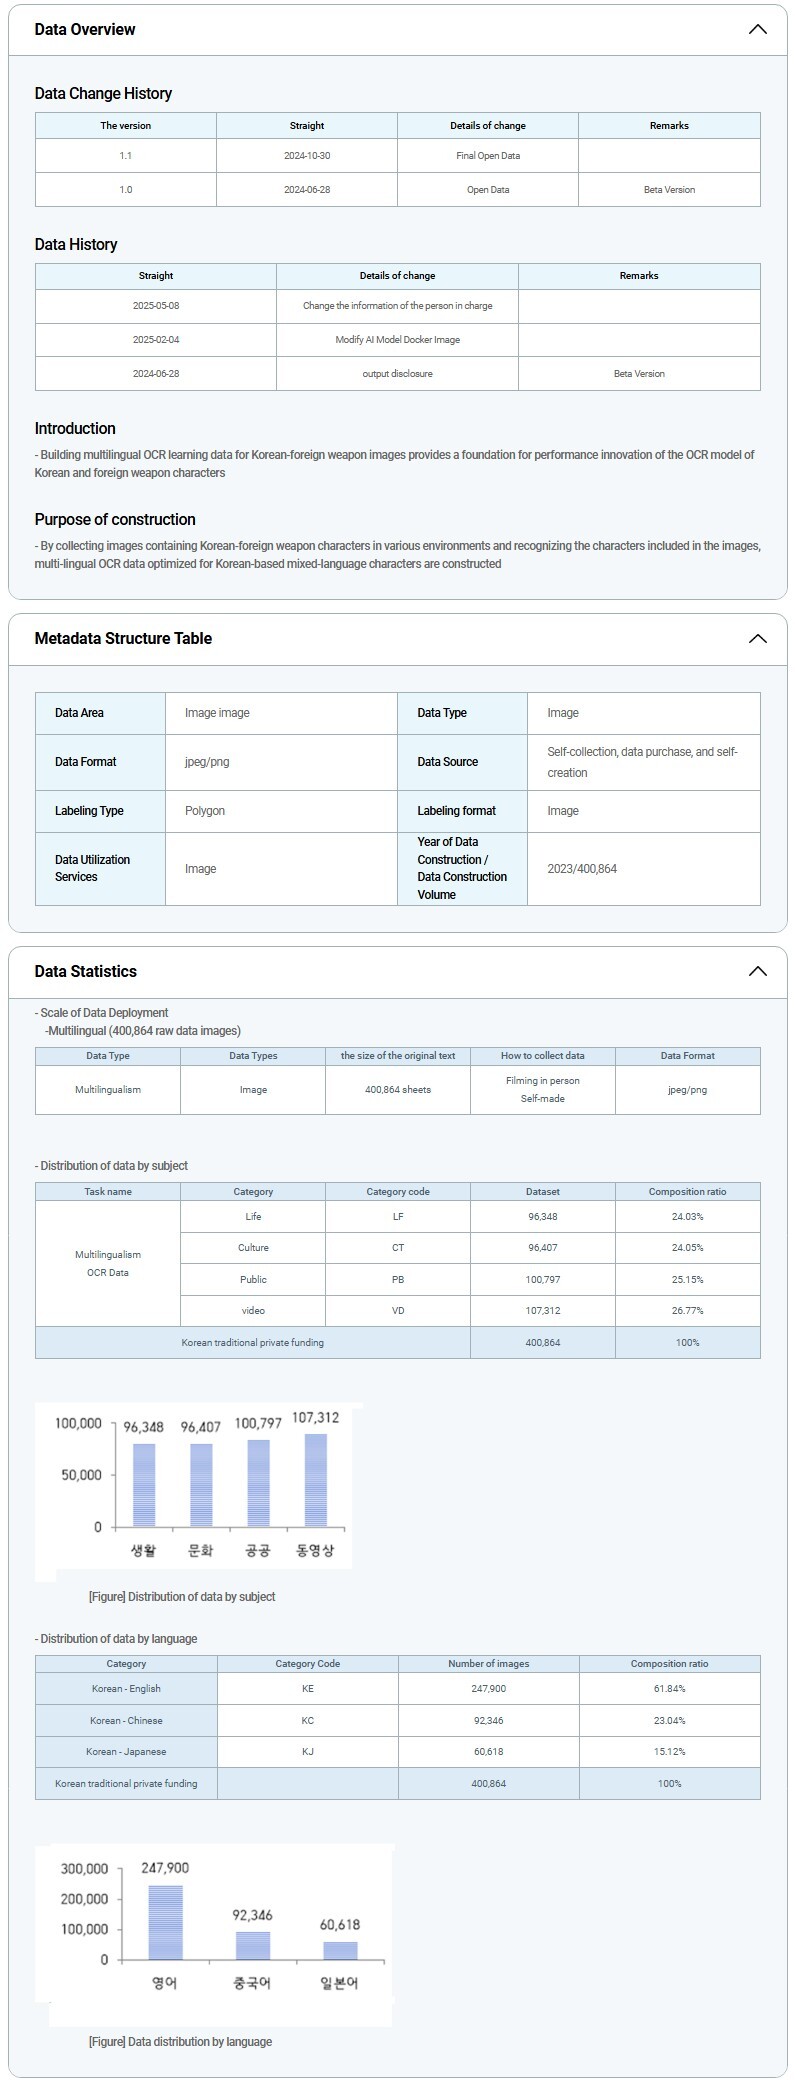
Task: Click the 2024-10-30 date cell
Action: point(307,156)
